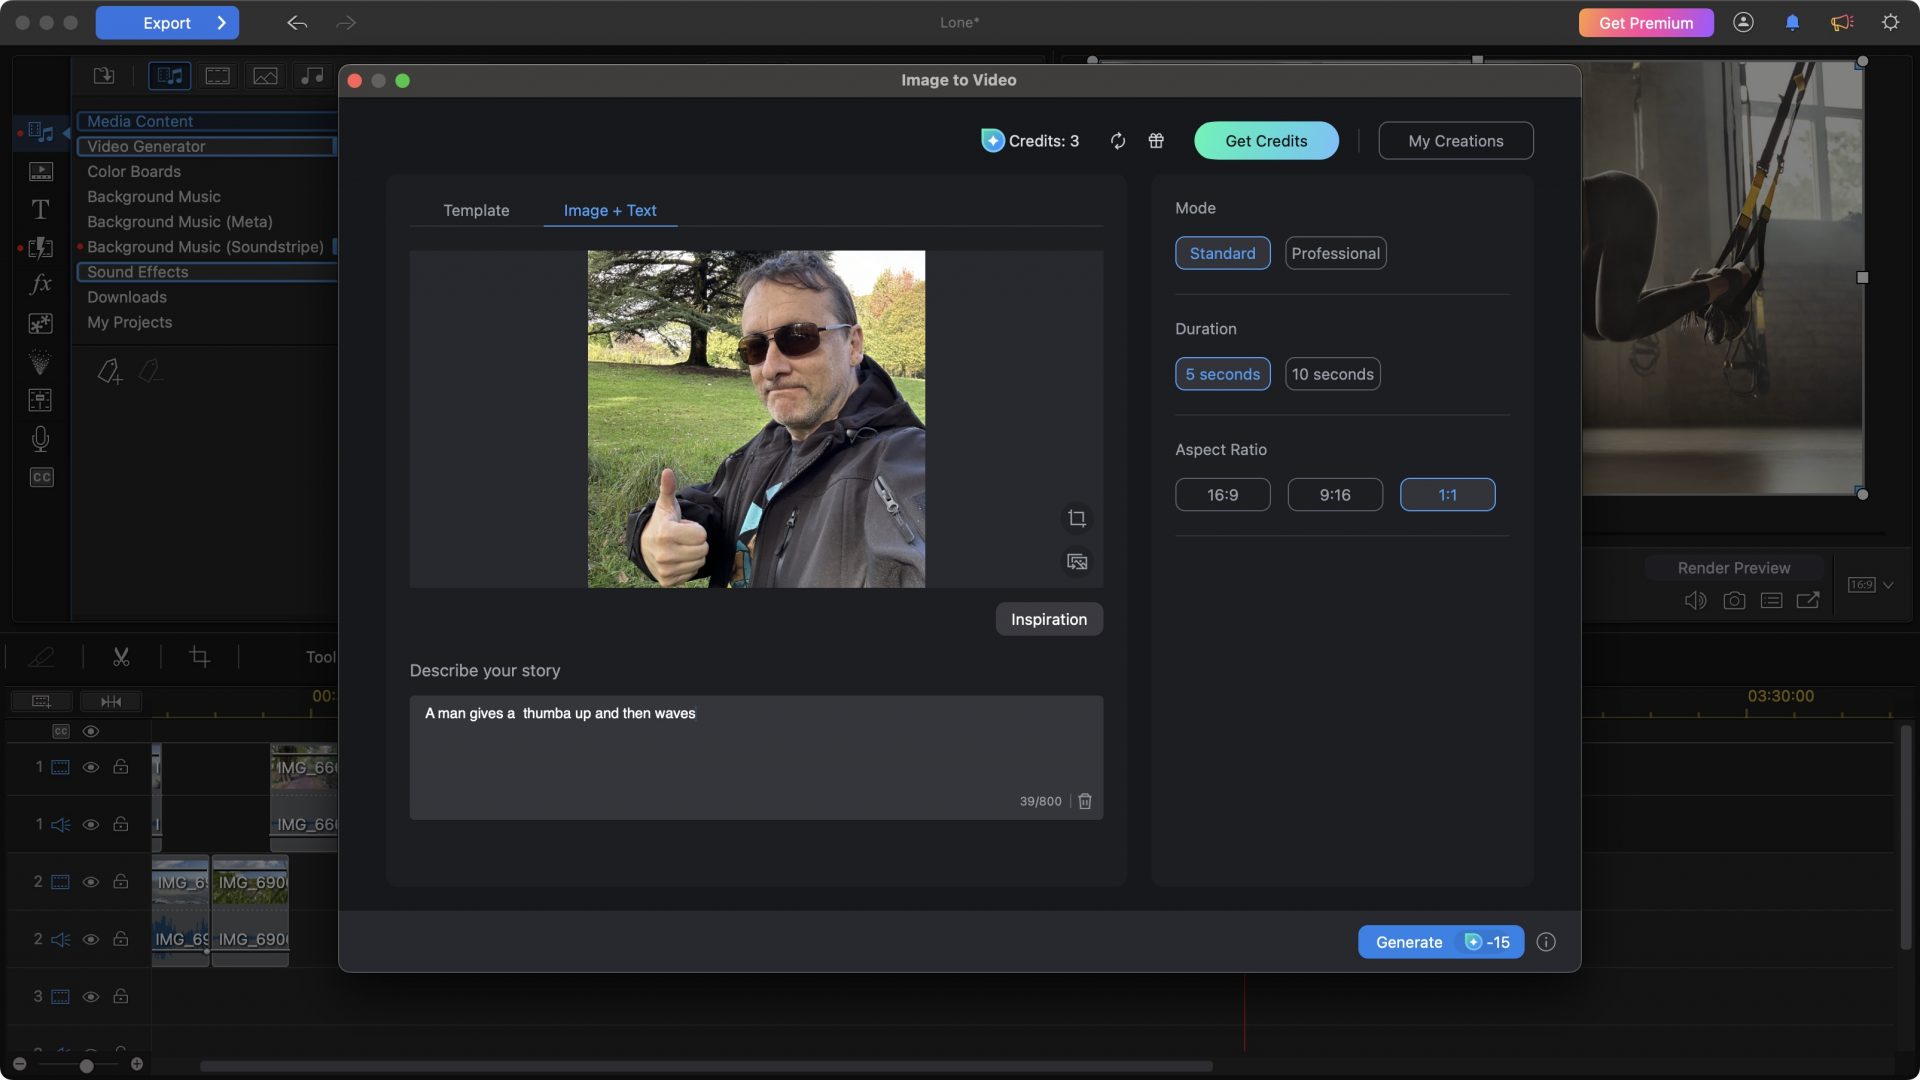Viewport: 1920px width, 1080px height.
Task: Click the refresh credits icon
Action: (x=1118, y=141)
